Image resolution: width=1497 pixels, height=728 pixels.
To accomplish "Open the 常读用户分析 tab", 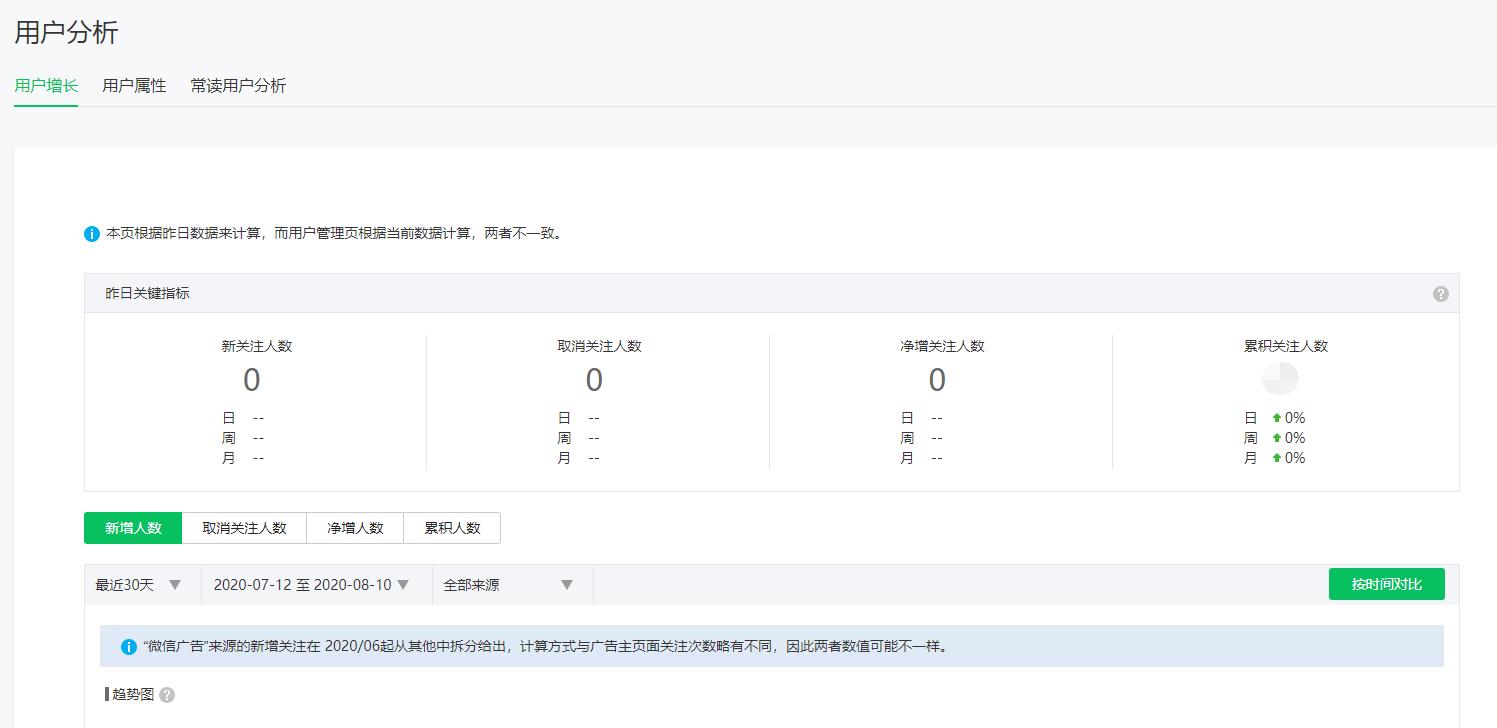I will tap(238, 86).
